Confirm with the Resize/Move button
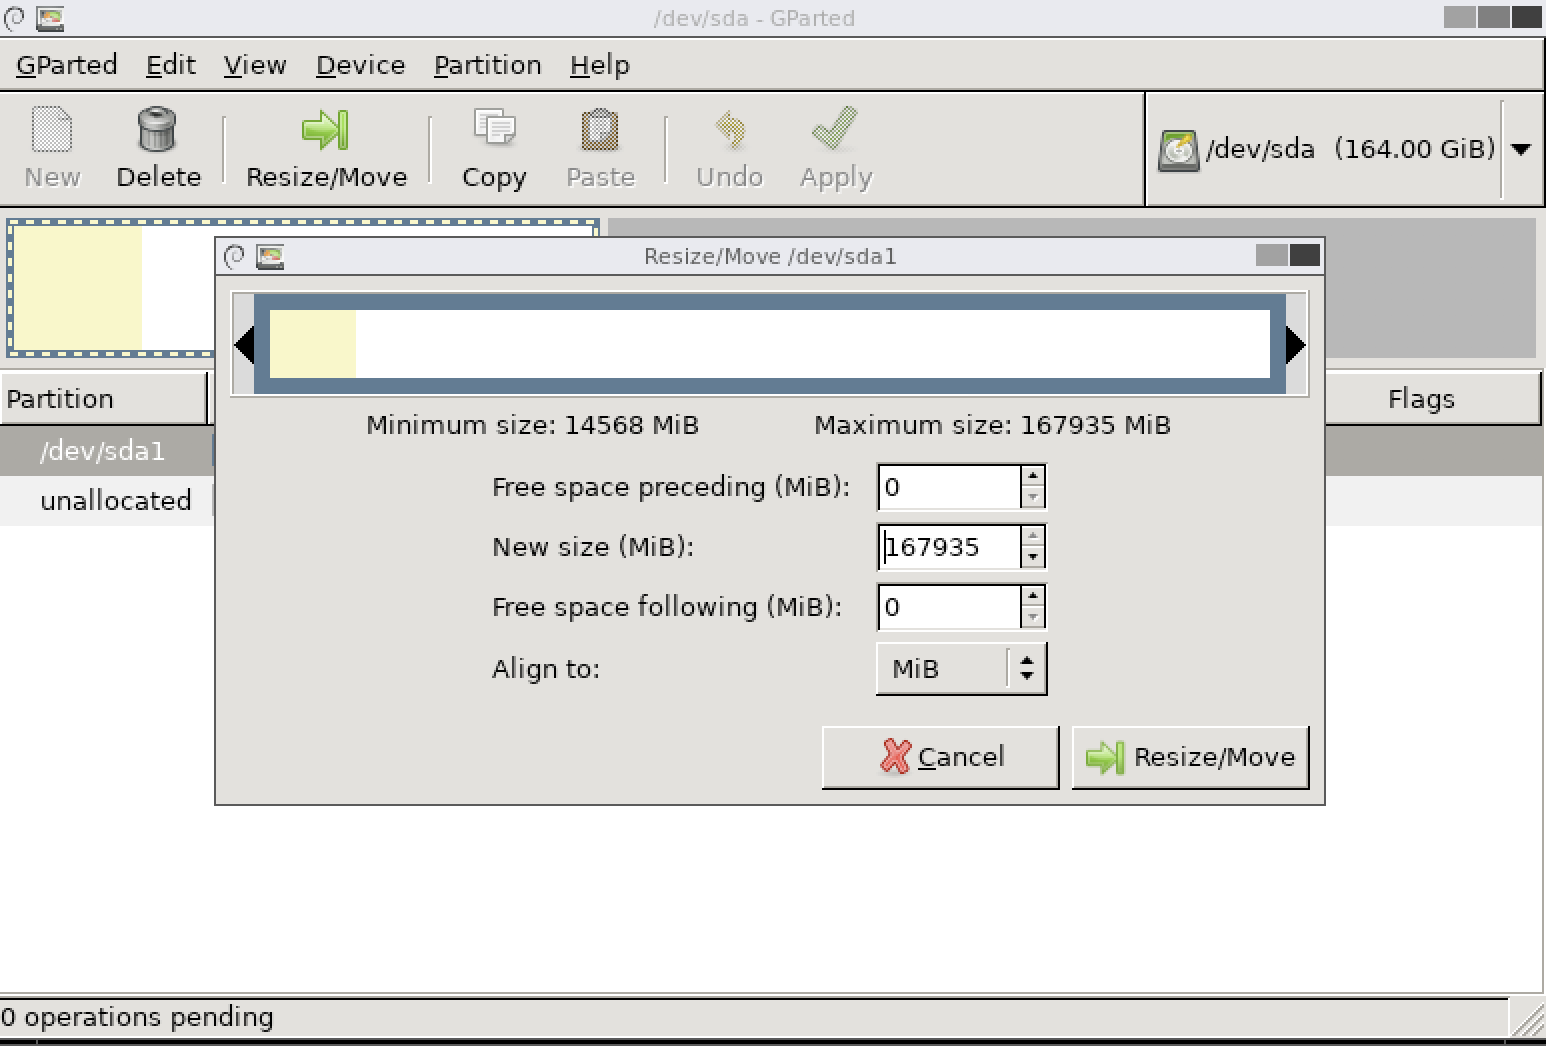Image resolution: width=1546 pixels, height=1046 pixels. [x=1190, y=757]
